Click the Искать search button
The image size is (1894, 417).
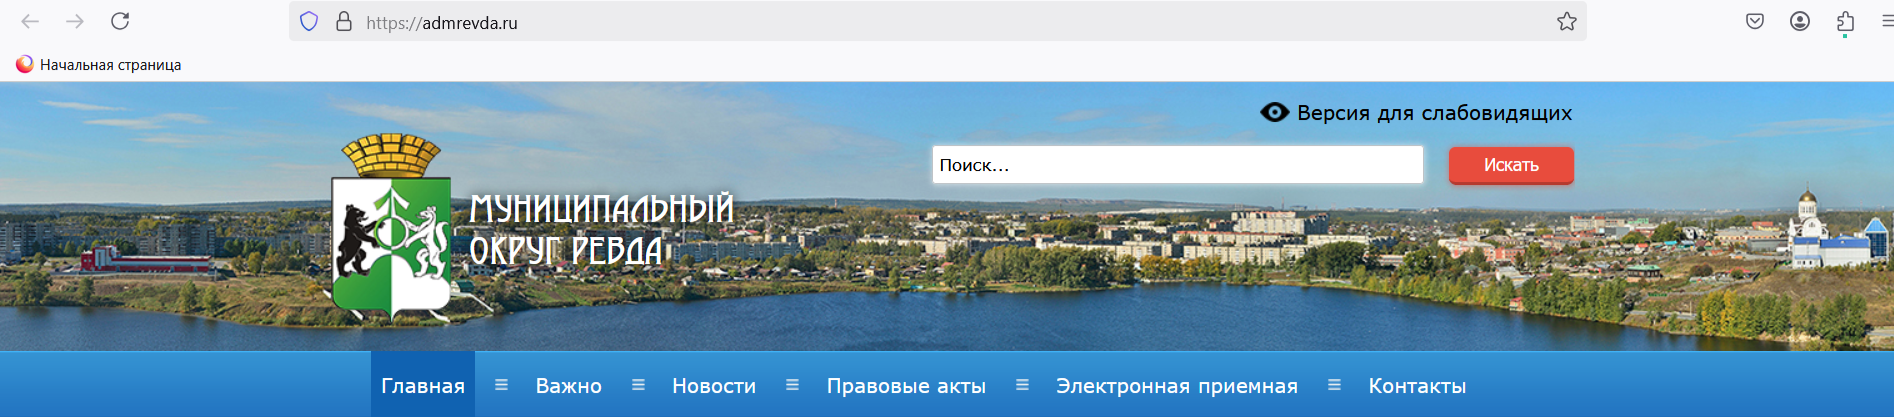click(1510, 165)
